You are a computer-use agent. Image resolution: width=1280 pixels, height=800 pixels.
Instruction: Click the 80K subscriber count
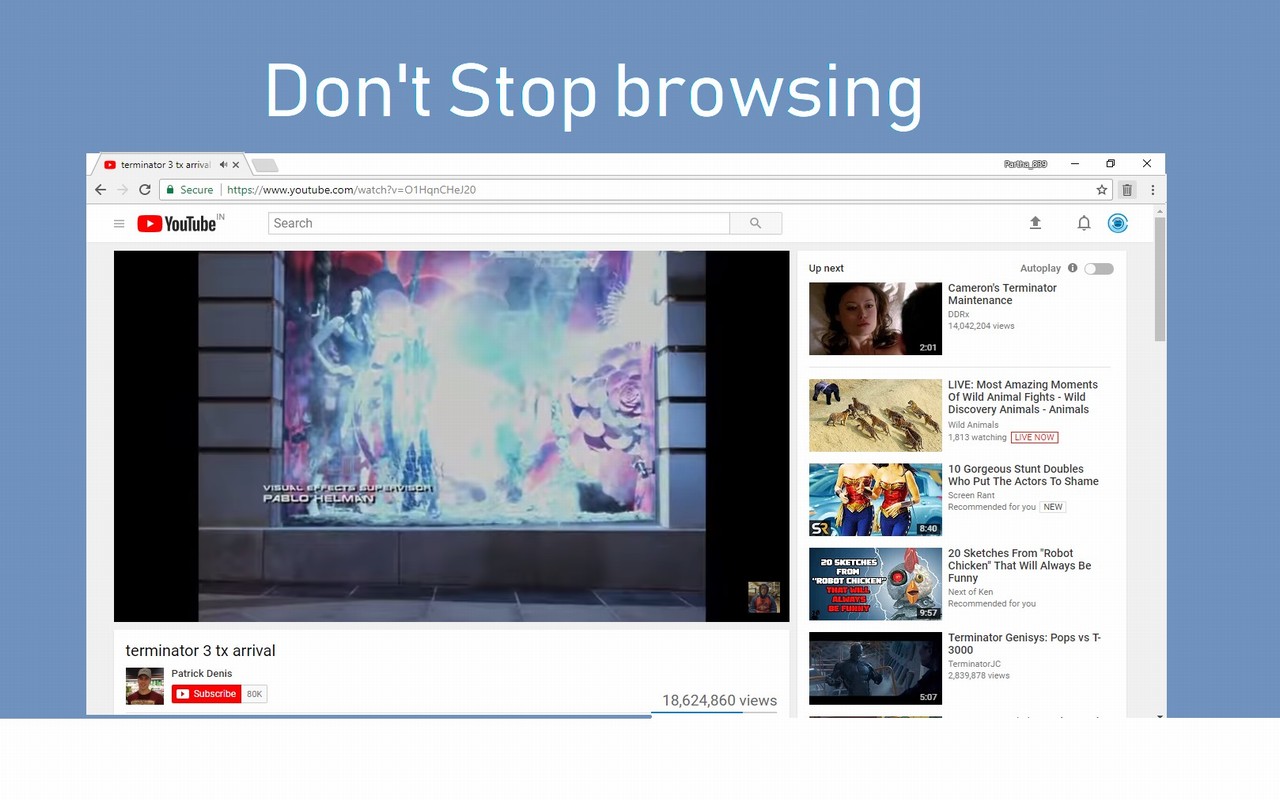pyautogui.click(x=254, y=694)
